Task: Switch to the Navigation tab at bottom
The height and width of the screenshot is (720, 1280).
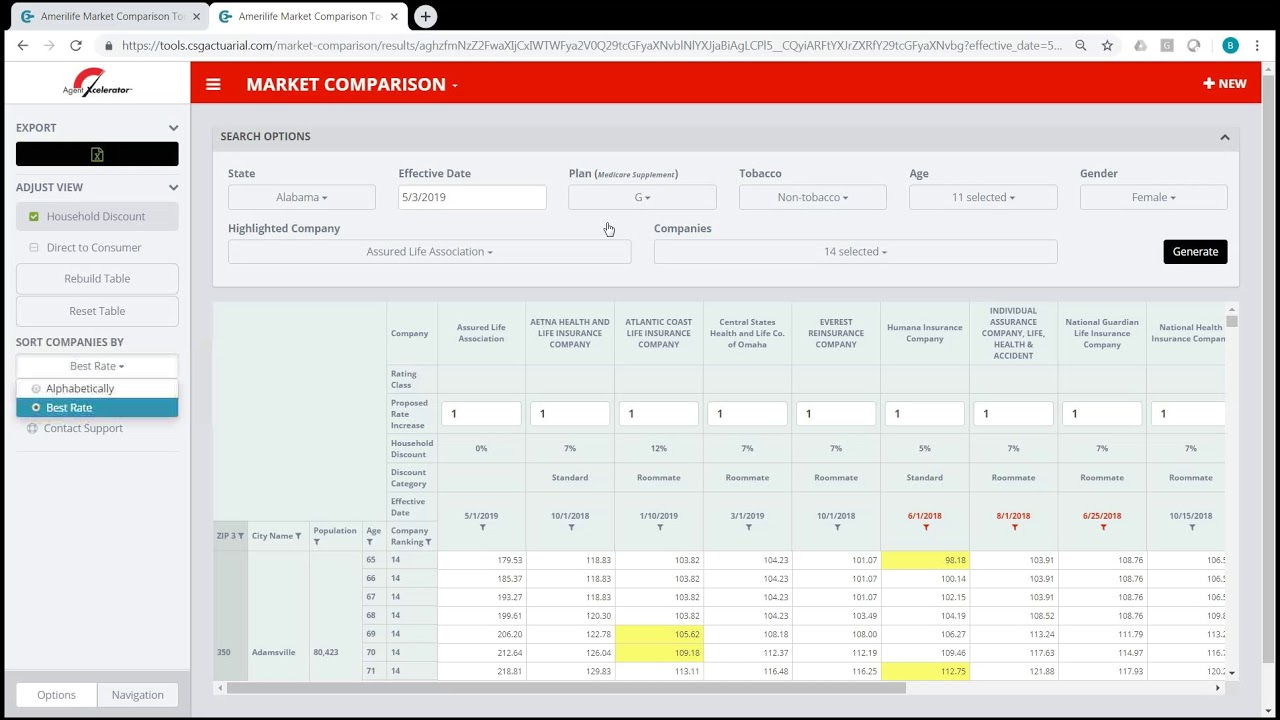Action: coord(138,695)
